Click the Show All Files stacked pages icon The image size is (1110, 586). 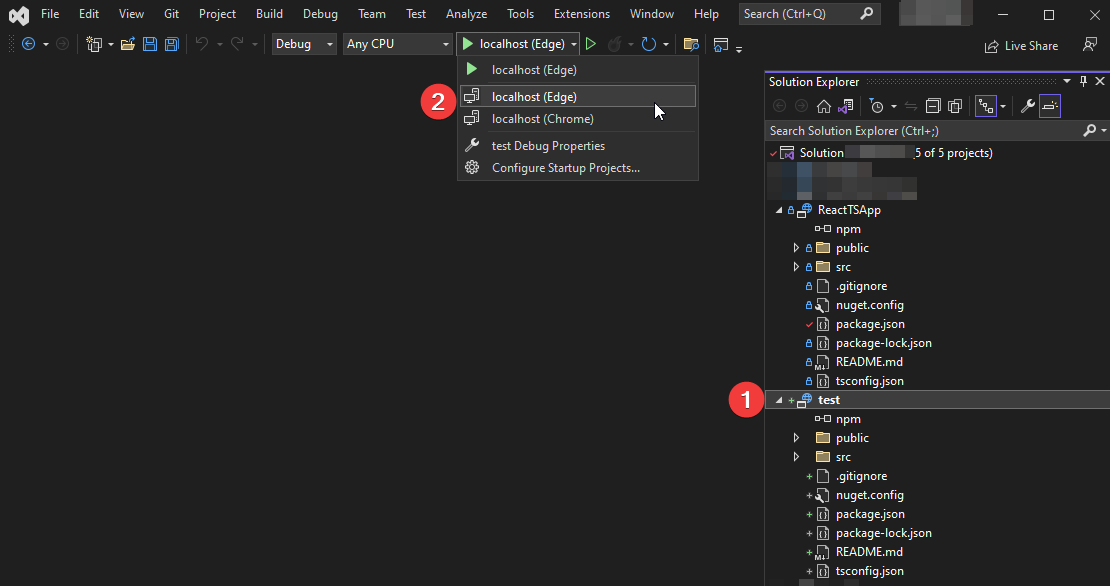(x=955, y=106)
